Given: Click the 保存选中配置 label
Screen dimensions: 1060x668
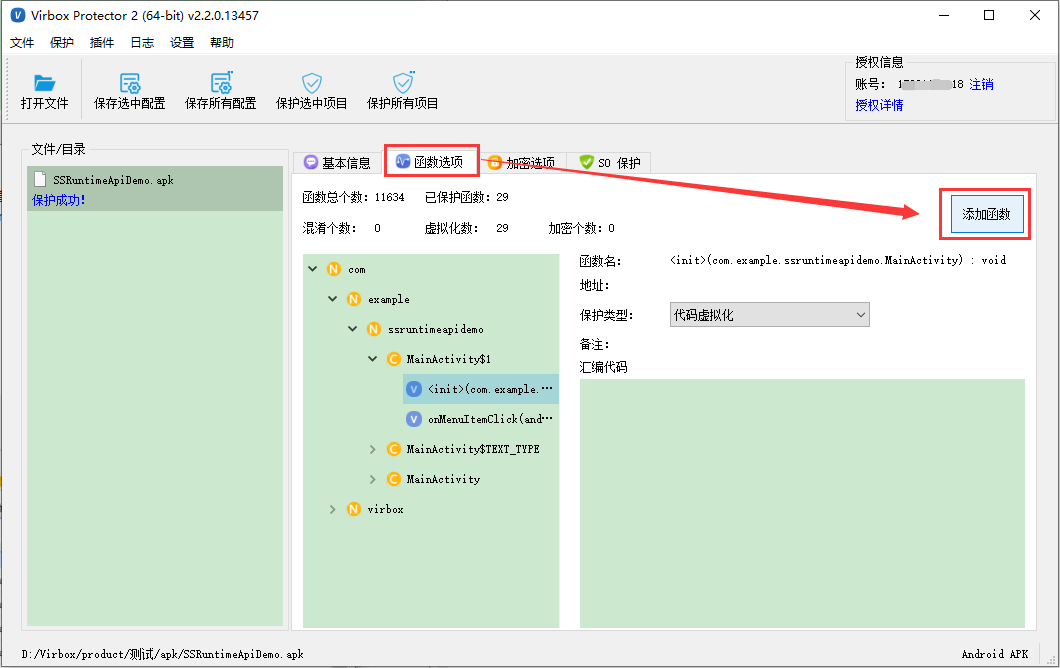Looking at the screenshot, I should pyautogui.click(x=129, y=103).
